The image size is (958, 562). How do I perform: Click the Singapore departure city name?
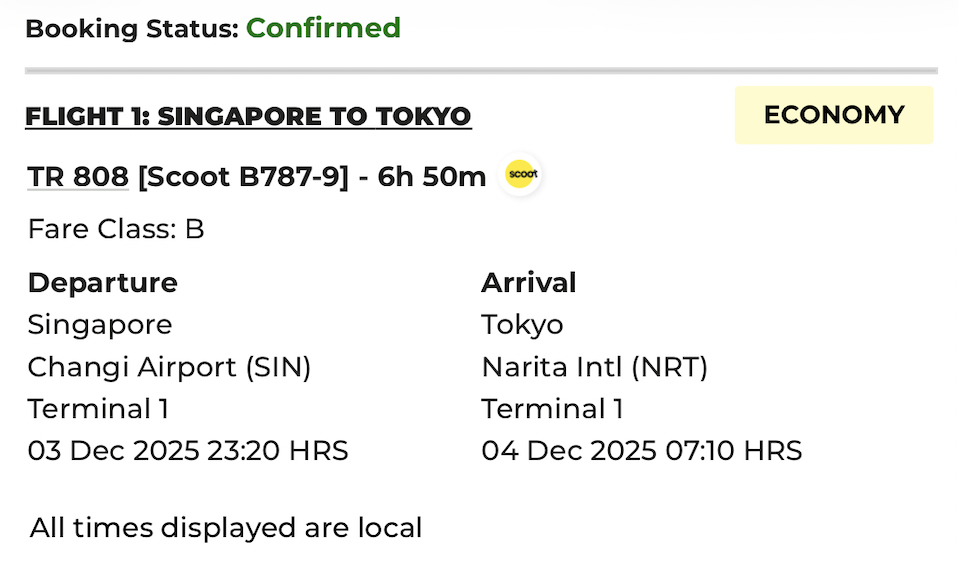(x=100, y=325)
